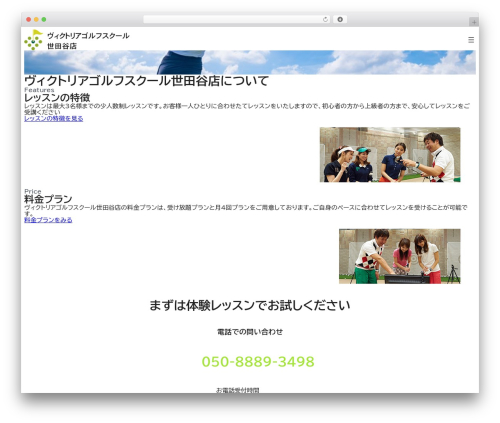The width and height of the screenshot is (500, 423).
Task: Open the hamburger menu icon
Action: [x=471, y=40]
